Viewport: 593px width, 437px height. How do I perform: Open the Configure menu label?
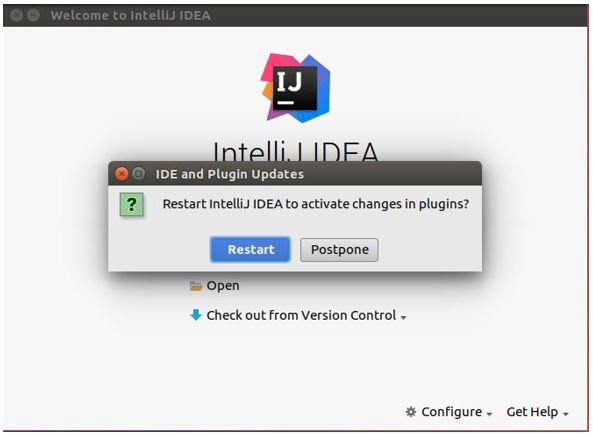pyautogui.click(x=452, y=412)
